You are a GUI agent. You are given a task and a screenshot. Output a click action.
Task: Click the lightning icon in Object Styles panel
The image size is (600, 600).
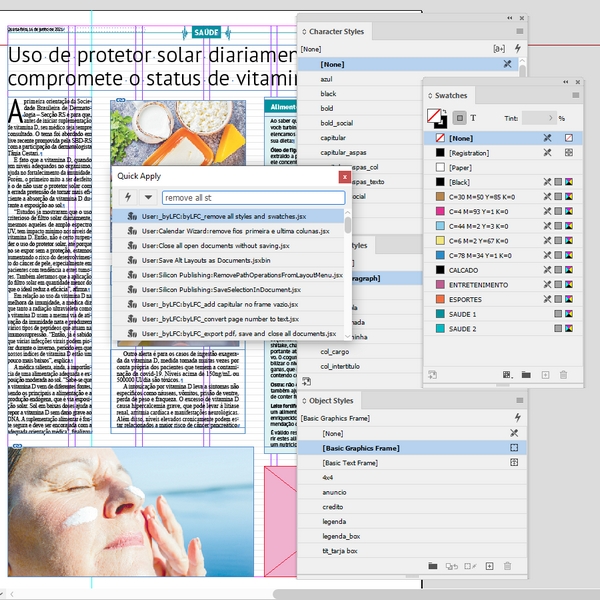(x=518, y=417)
